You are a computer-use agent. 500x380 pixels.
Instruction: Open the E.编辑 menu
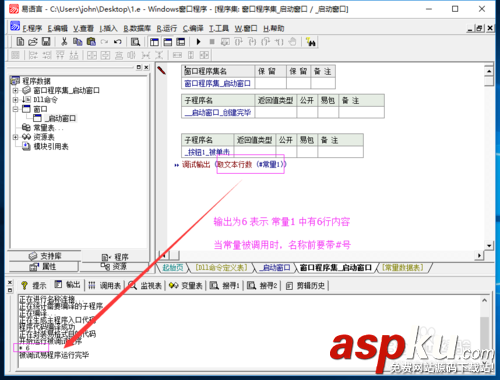[x=57, y=28]
